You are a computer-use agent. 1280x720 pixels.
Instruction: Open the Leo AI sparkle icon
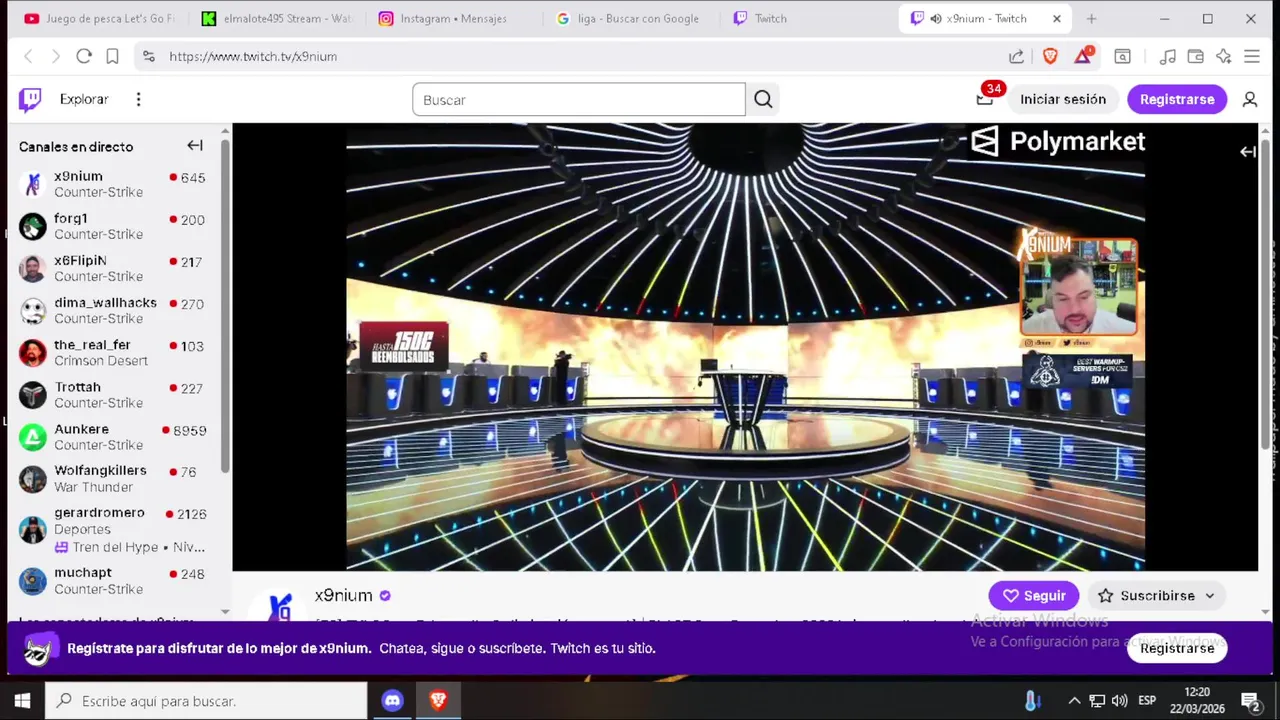[1223, 56]
